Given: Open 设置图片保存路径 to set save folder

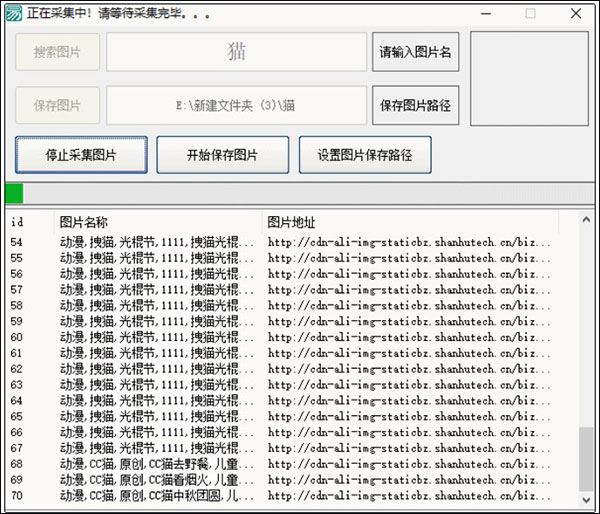Looking at the screenshot, I should [x=365, y=155].
